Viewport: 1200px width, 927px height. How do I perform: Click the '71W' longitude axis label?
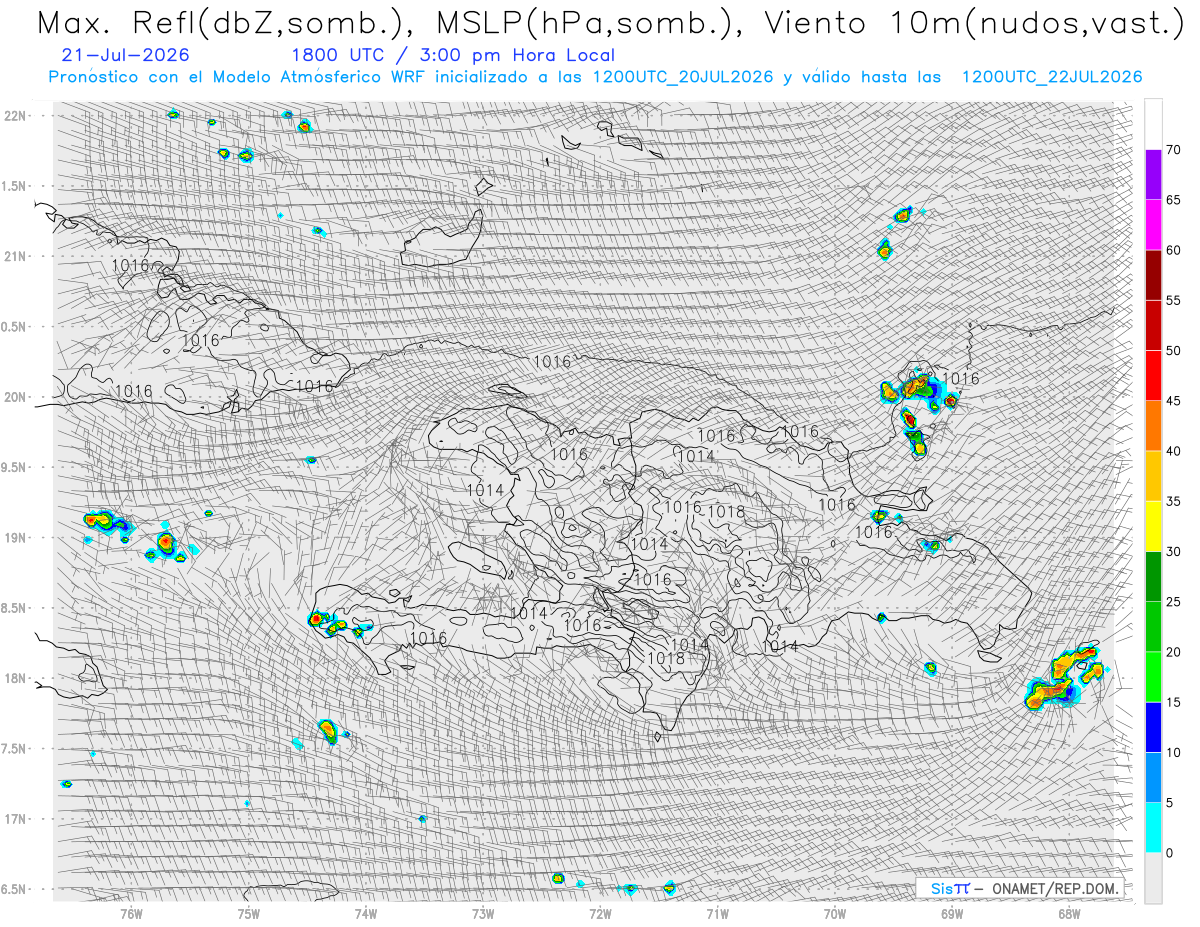(717, 913)
